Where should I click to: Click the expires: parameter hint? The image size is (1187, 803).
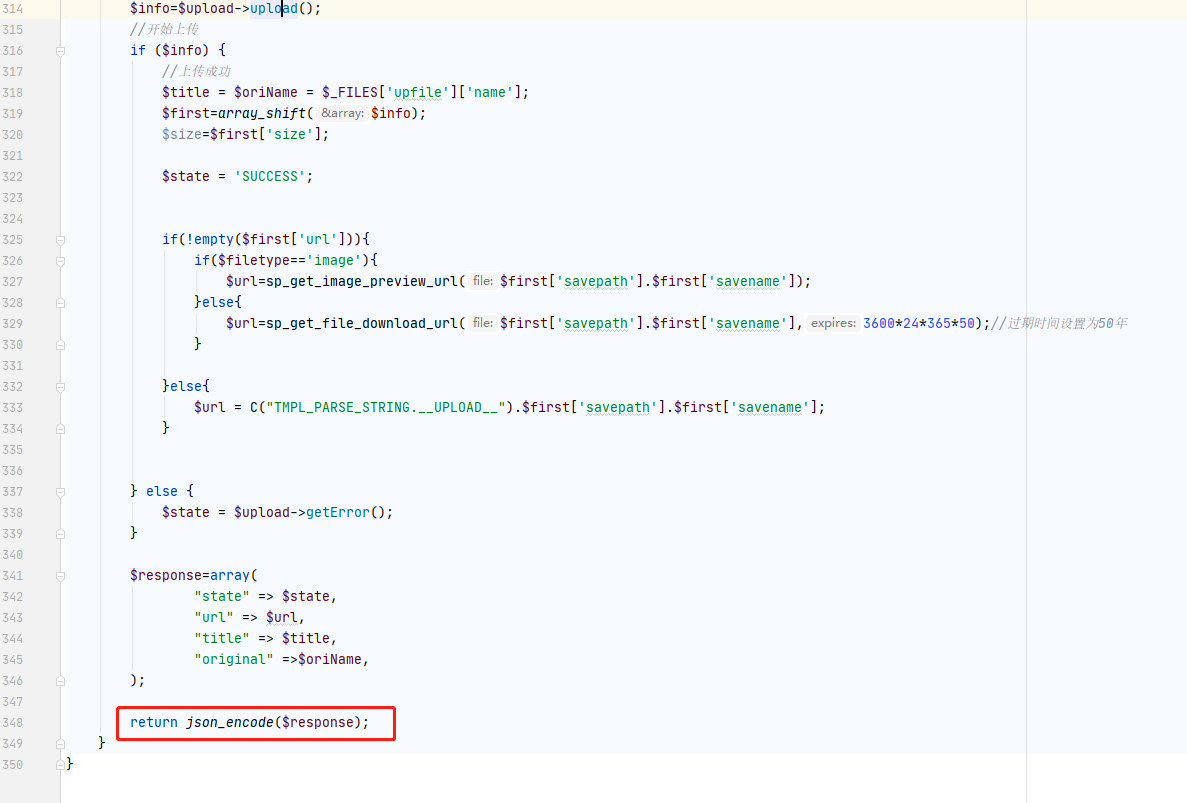(x=833, y=323)
